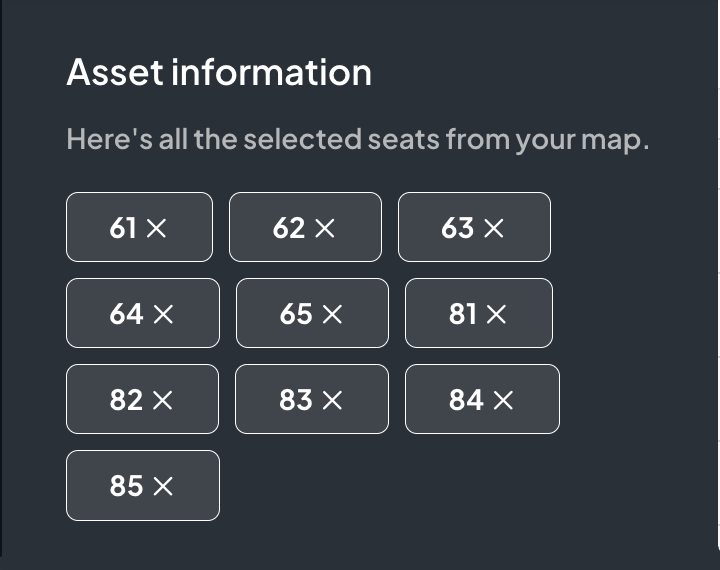This screenshot has height=570, width=720.
Task: Select the number 85 seat label
Action: tap(127, 487)
